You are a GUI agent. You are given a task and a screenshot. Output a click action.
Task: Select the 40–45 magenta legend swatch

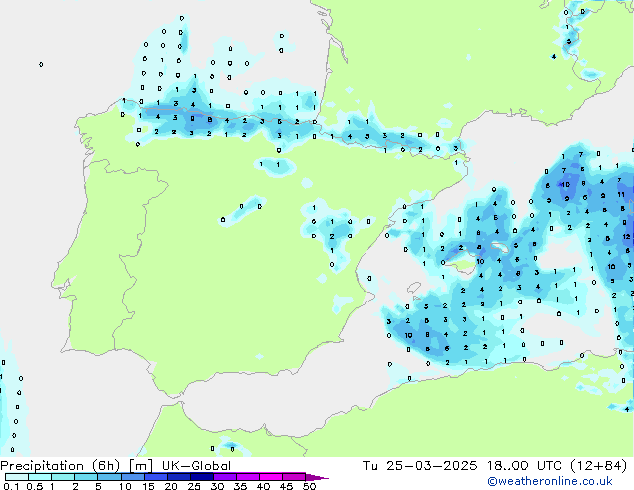[x=271, y=477]
